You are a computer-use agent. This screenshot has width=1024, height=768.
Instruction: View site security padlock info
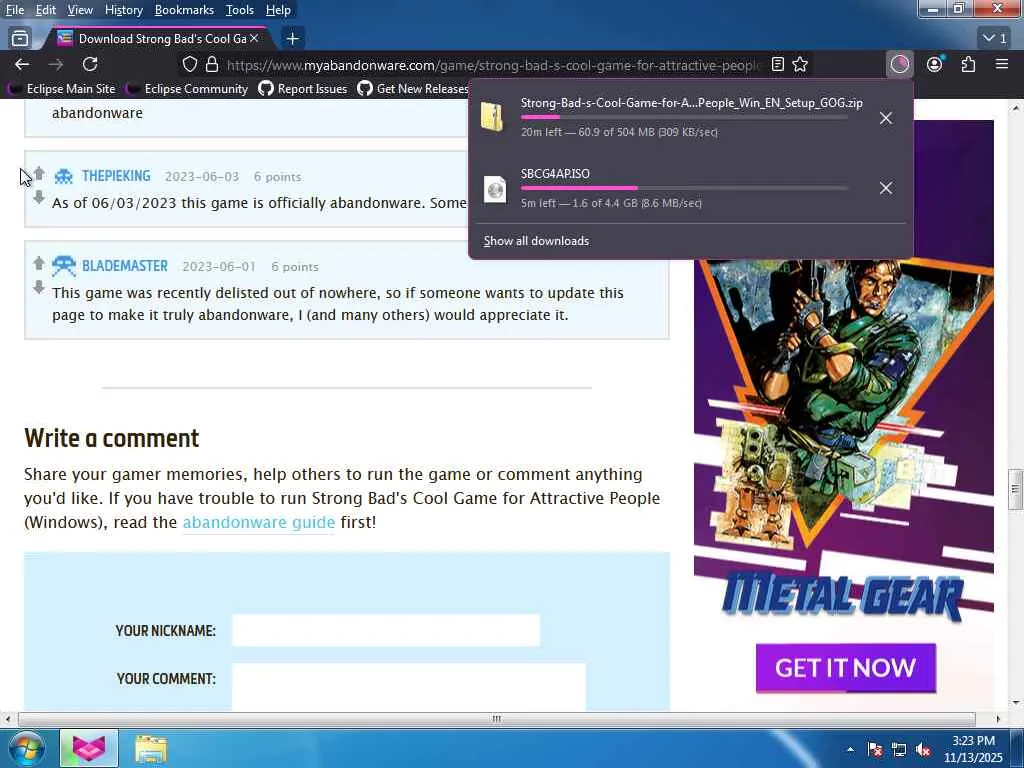click(x=212, y=64)
